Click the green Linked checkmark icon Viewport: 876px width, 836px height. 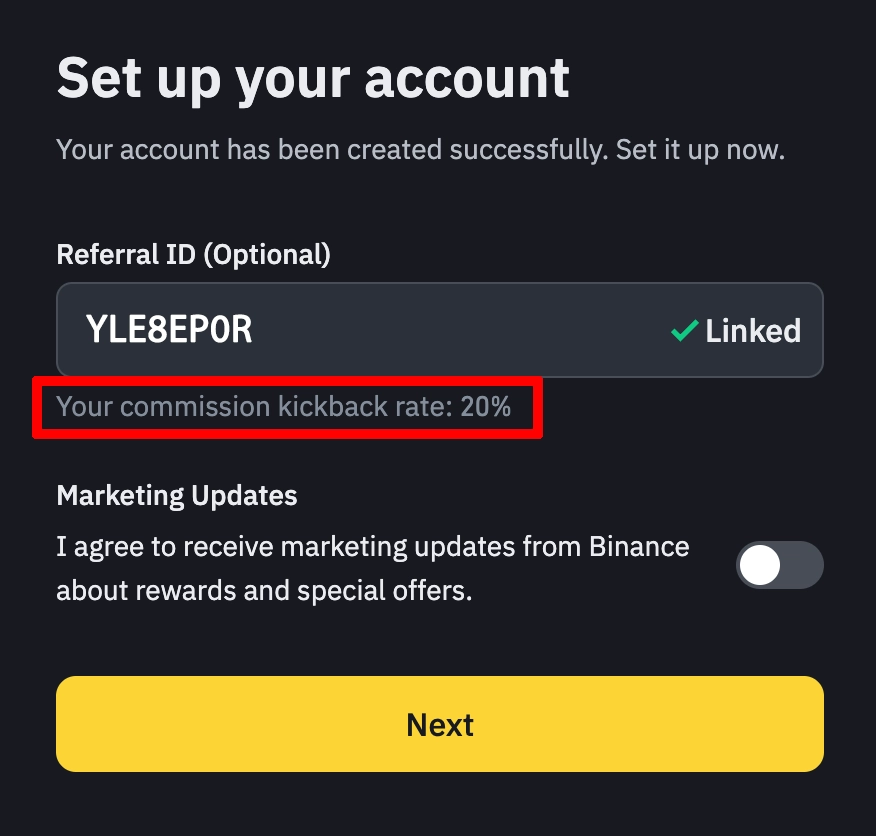pos(684,330)
